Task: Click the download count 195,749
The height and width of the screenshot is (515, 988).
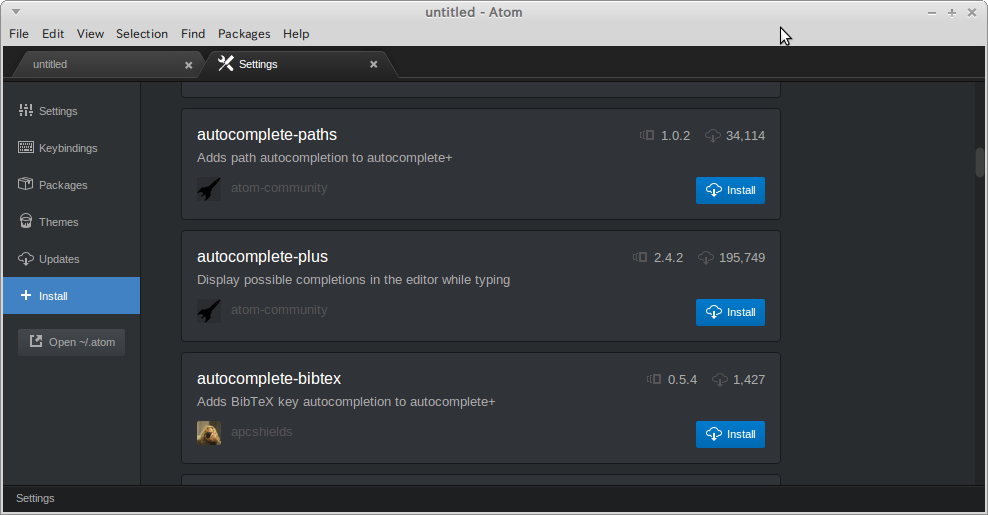Action: pyautogui.click(x=742, y=258)
